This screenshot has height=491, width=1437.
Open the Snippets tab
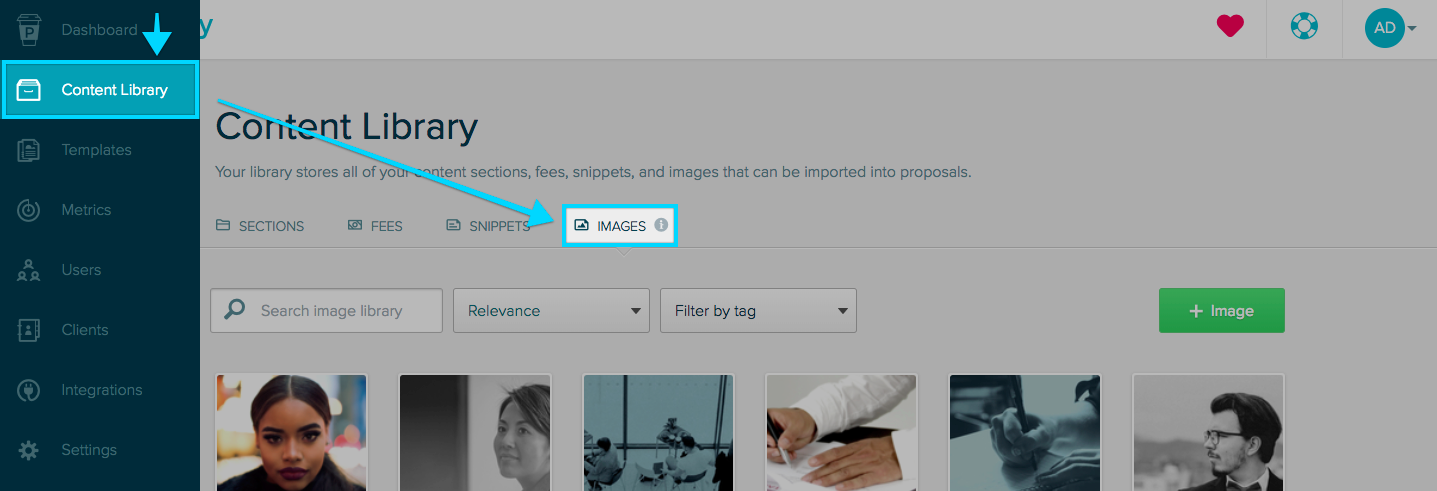tap(488, 226)
